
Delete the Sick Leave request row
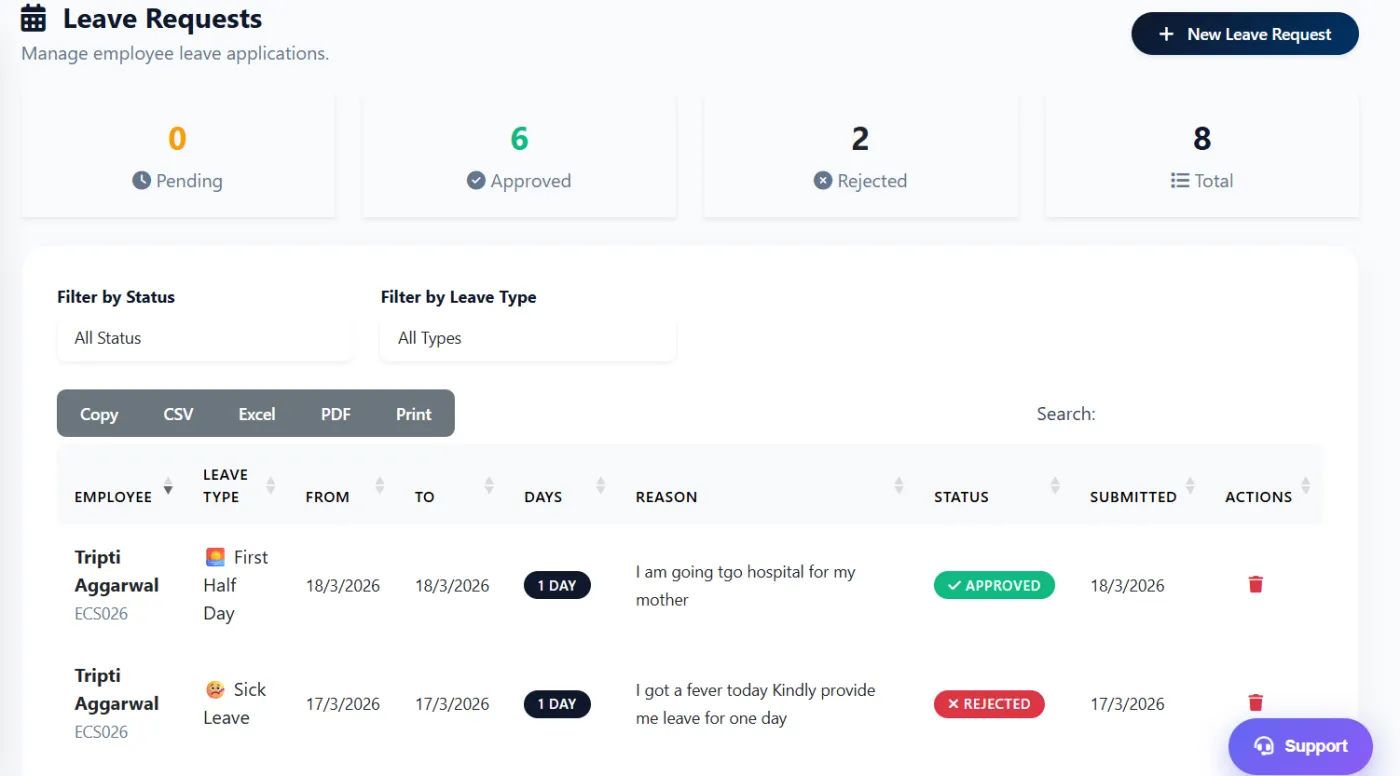coord(1256,703)
